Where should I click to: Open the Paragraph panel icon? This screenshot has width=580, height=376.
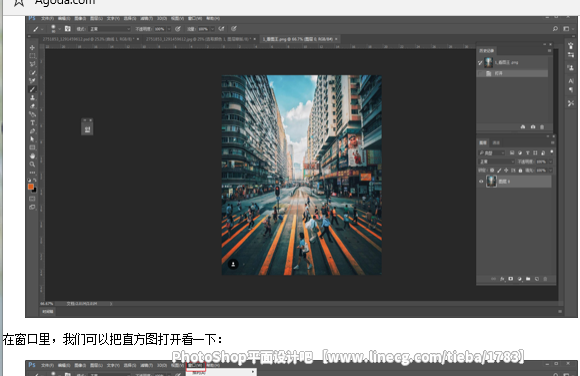click(x=571, y=90)
